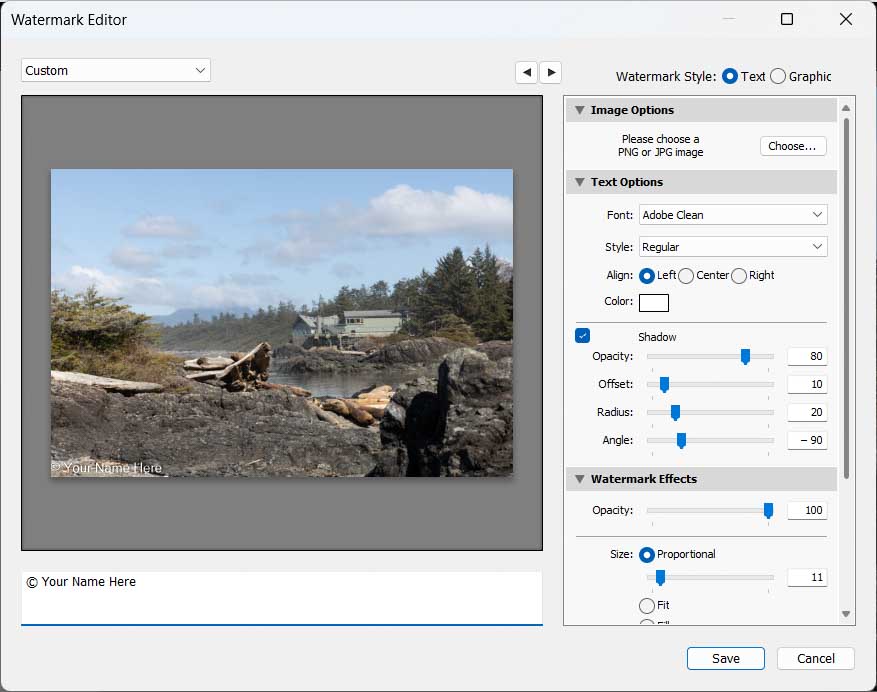Screen dimensions: 877x692
Task: Click the Watermark Style label
Action: (666, 77)
